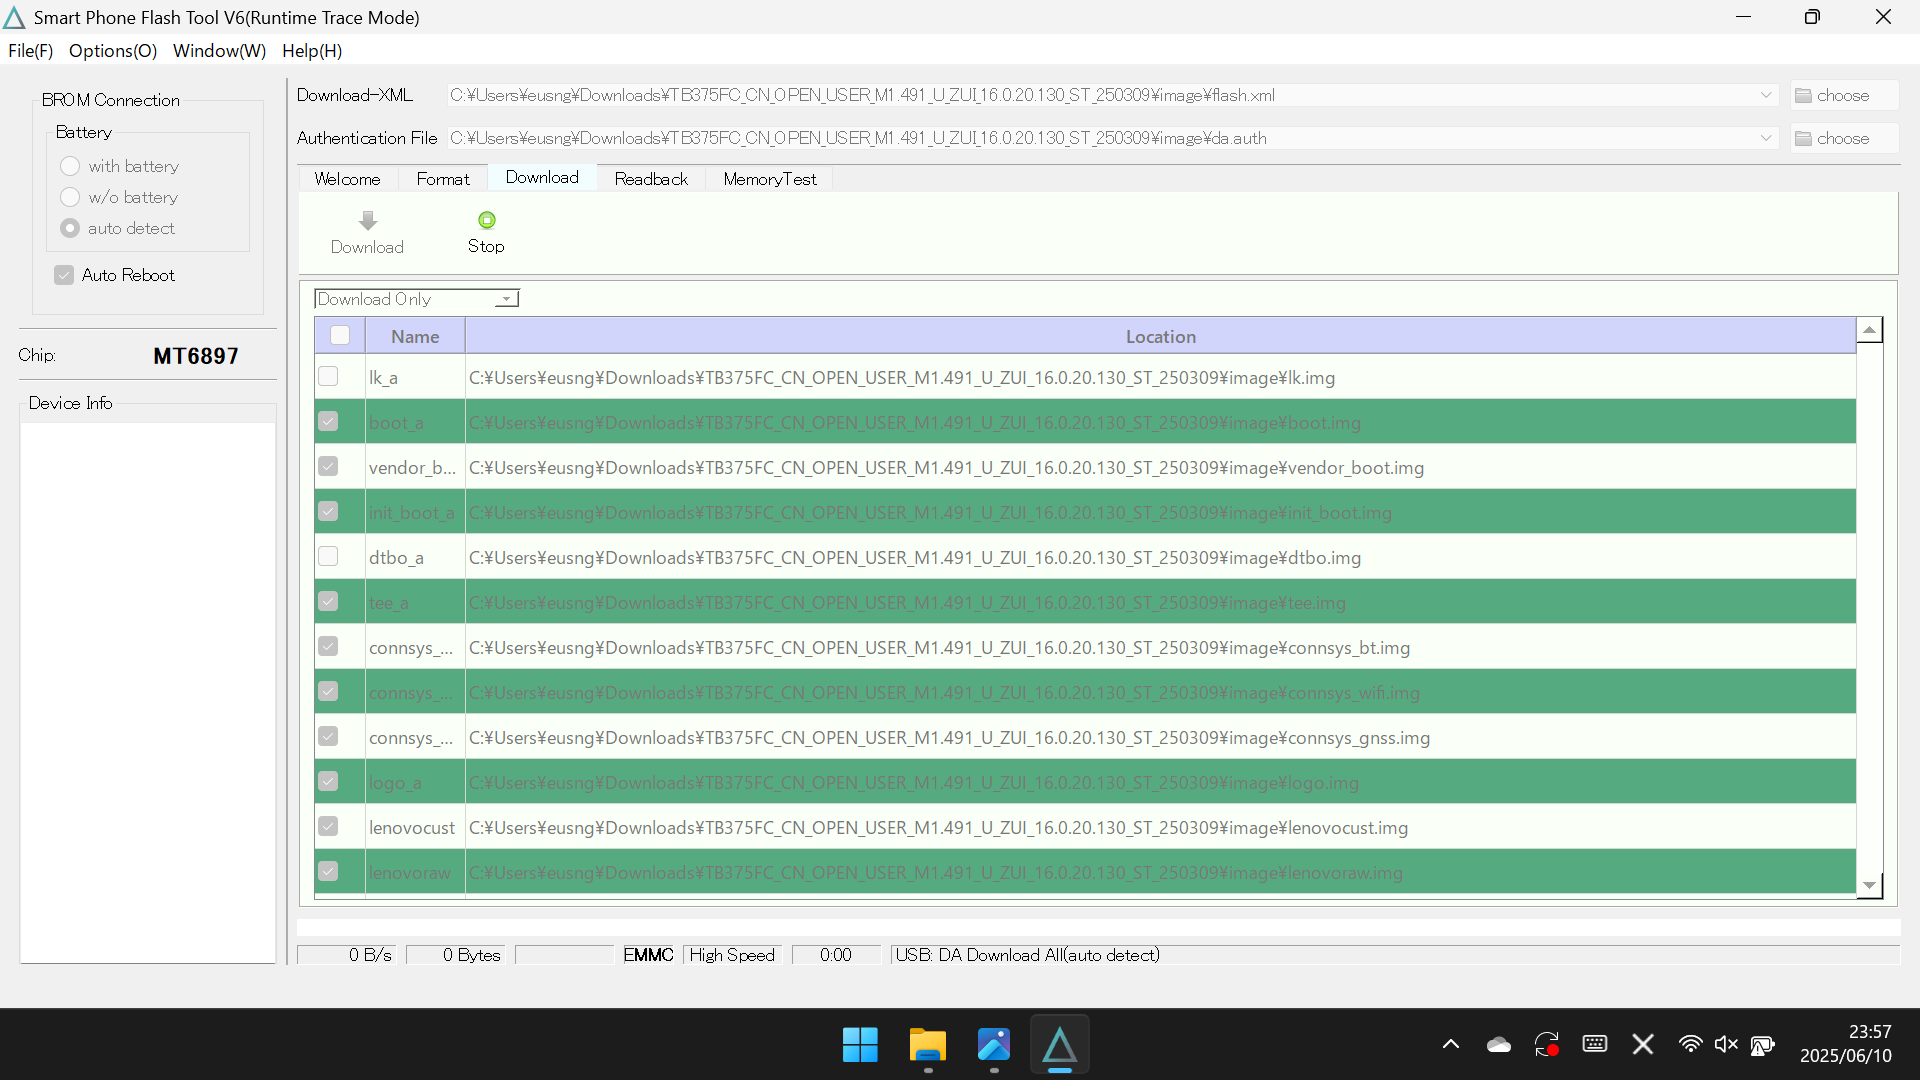Expand the Authentication File path dropdown

(x=1766, y=138)
